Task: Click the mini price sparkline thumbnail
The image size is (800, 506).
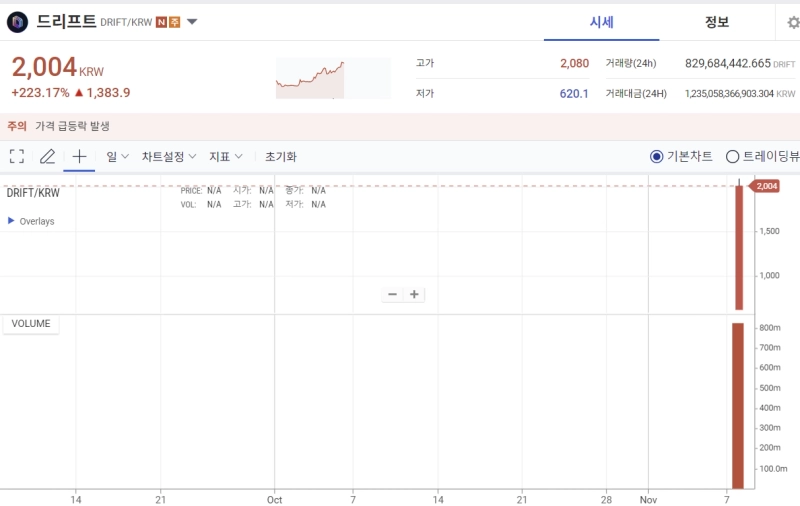Action: point(333,78)
